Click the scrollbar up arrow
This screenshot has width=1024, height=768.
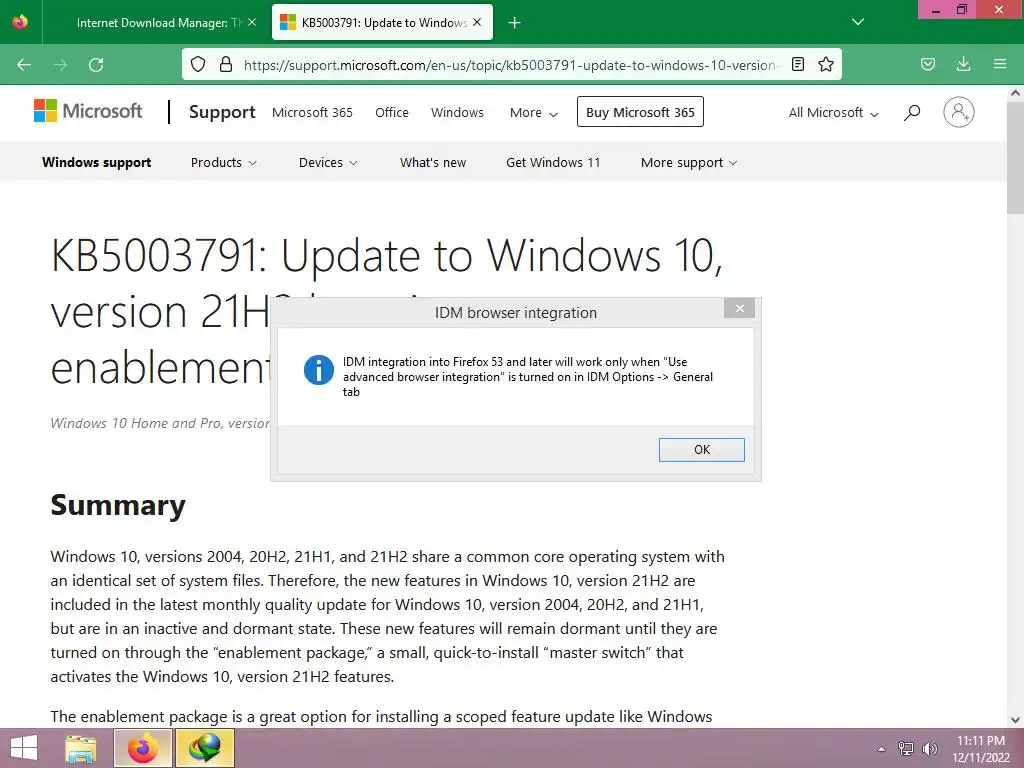click(x=1015, y=93)
